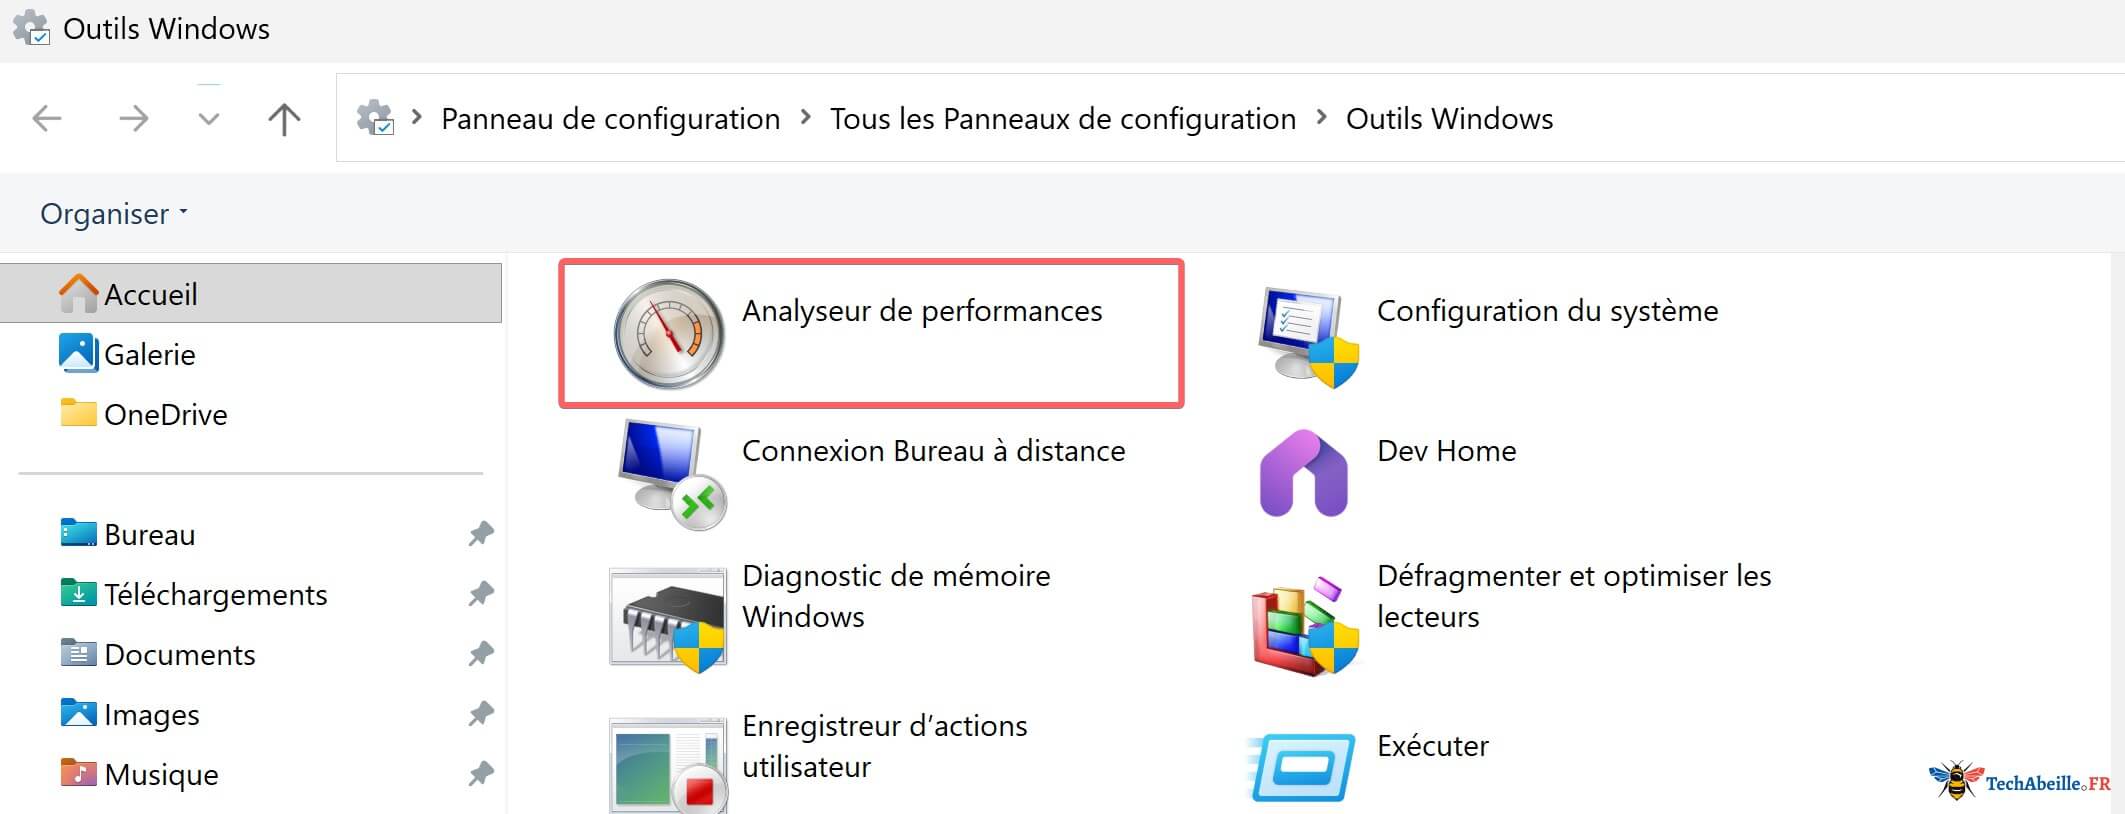Navigate up one level with the up arrow

tap(284, 117)
